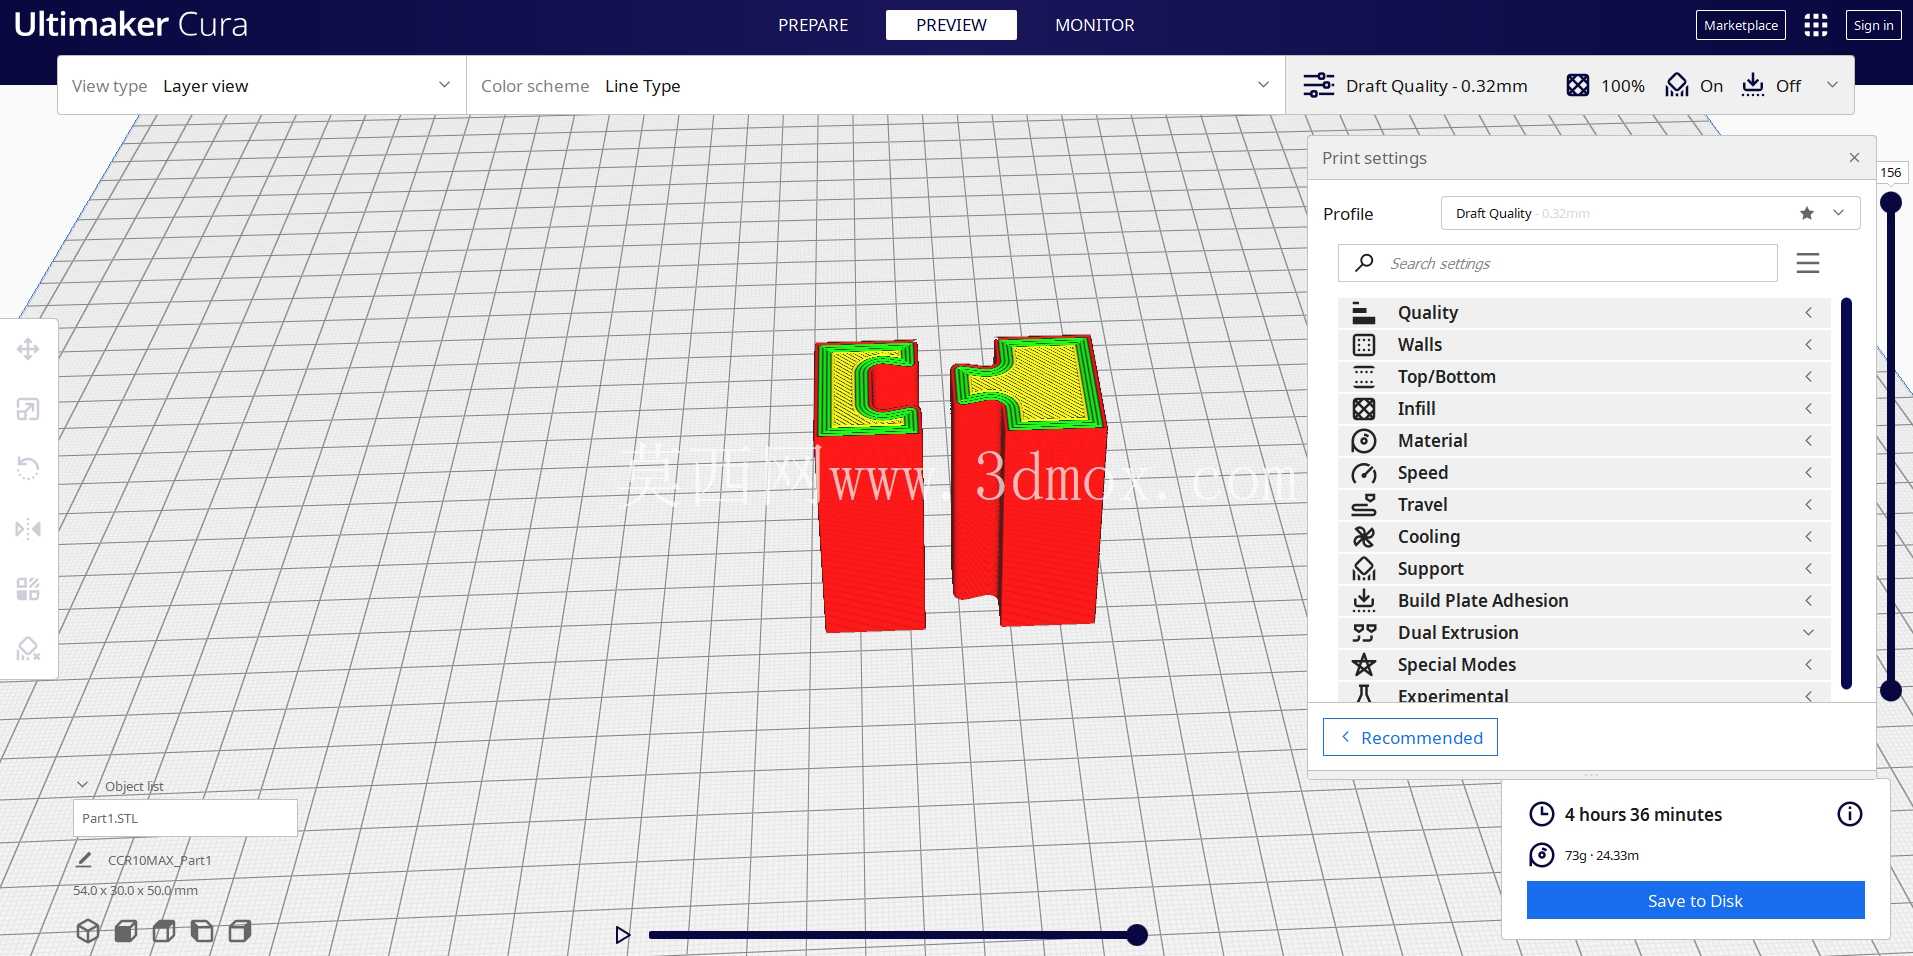Click Save to Disk

click(x=1695, y=900)
